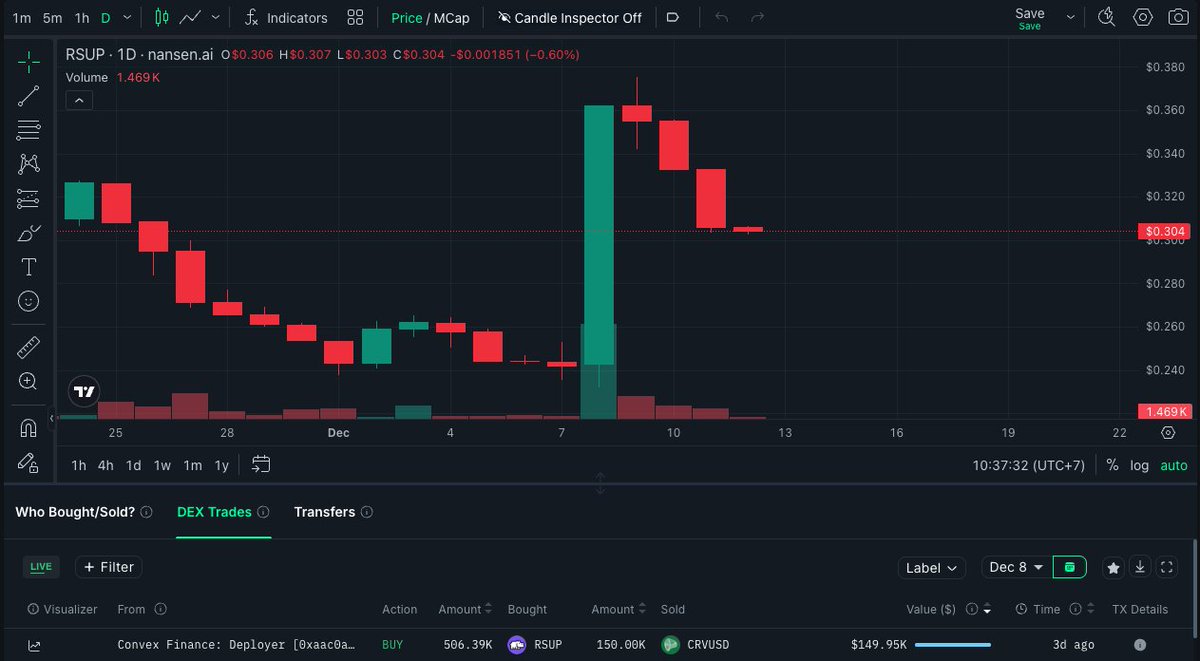1200x661 pixels.
Task: Select the trend line drawing tool
Action: click(28, 96)
